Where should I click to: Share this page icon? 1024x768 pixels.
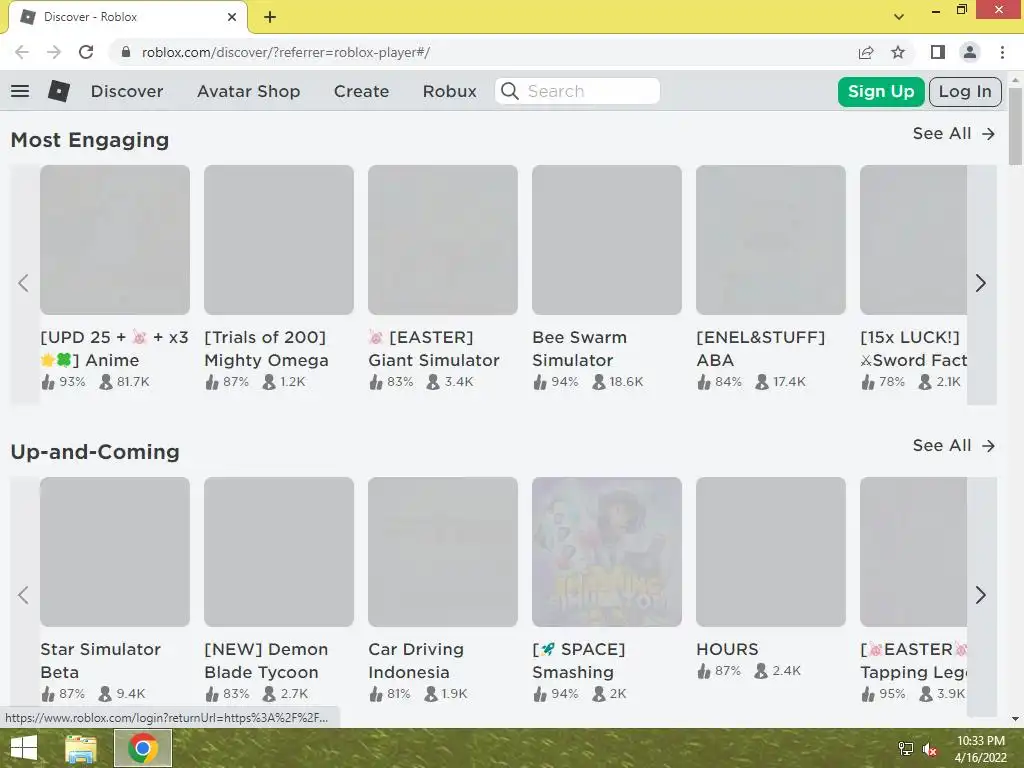coord(866,52)
